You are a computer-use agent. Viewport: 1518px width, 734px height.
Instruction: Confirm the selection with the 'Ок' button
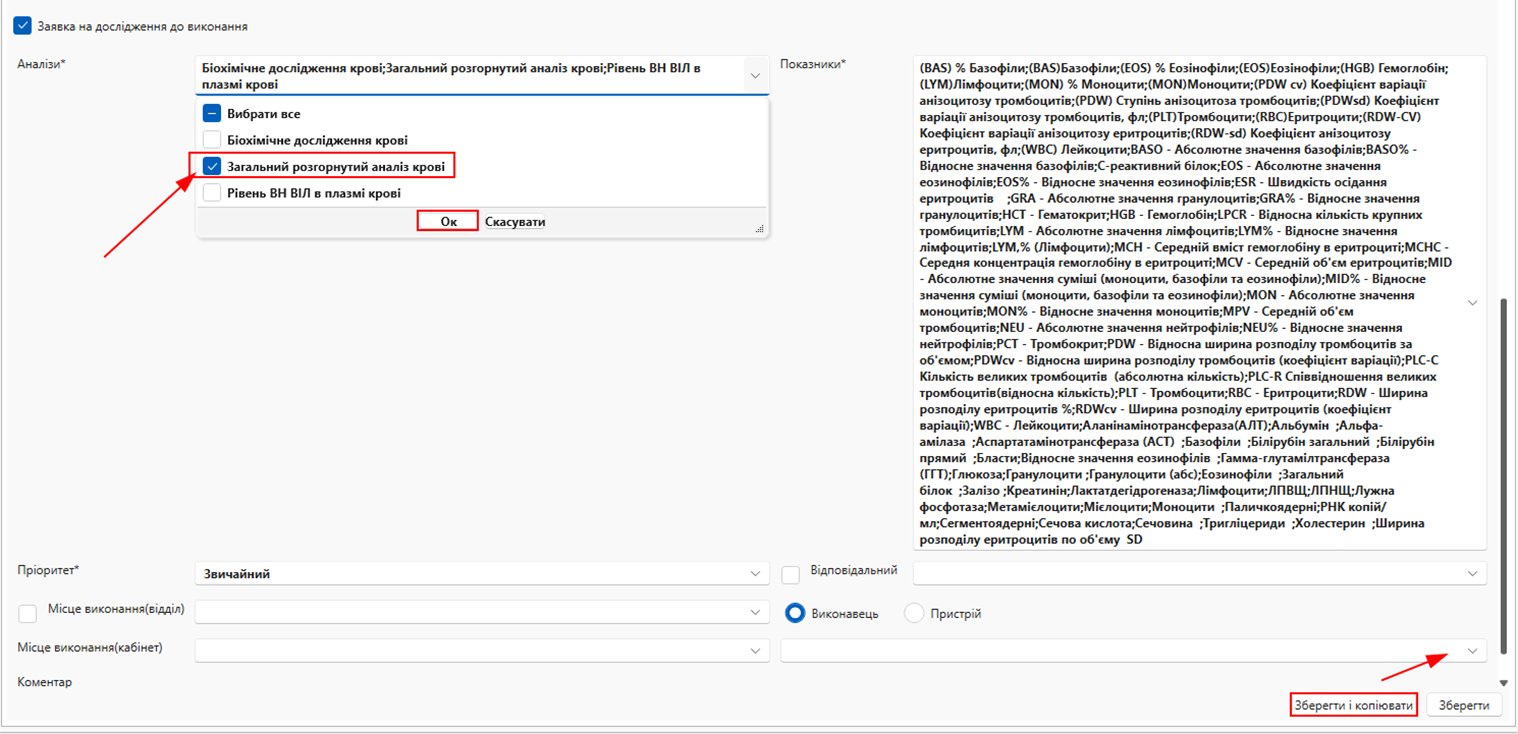pos(448,222)
